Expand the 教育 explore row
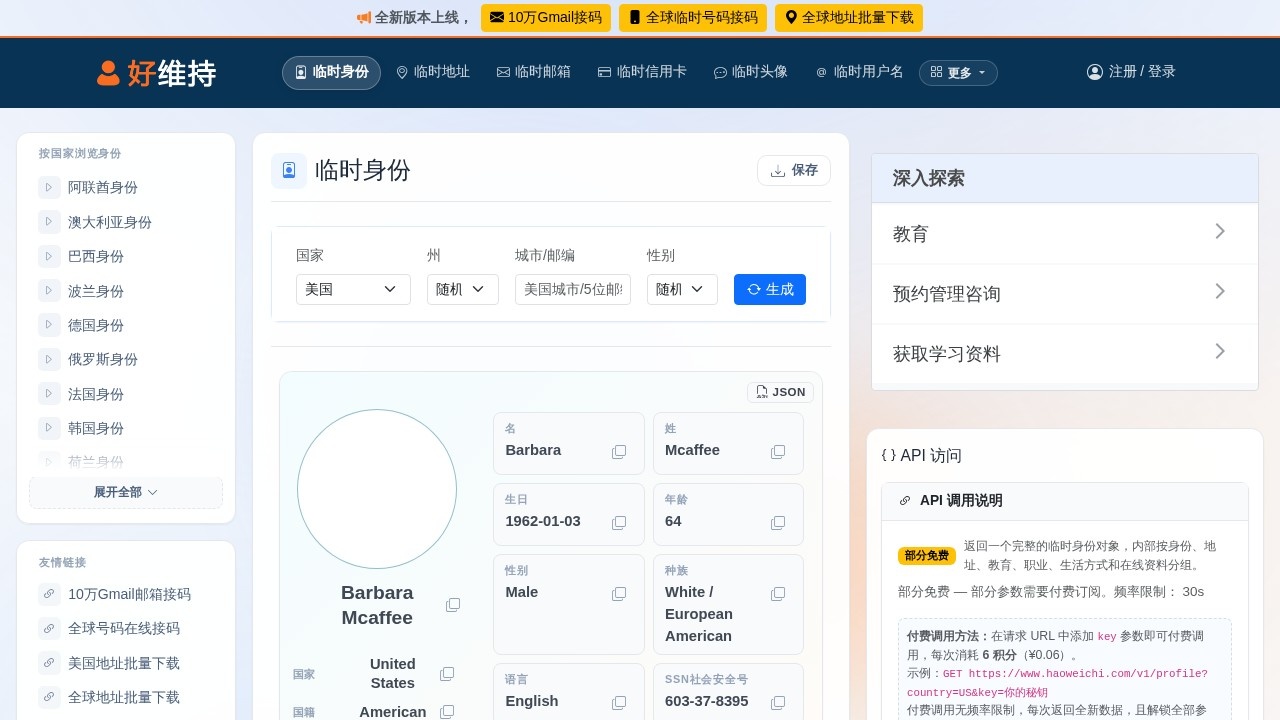1280x720 pixels. (1065, 234)
